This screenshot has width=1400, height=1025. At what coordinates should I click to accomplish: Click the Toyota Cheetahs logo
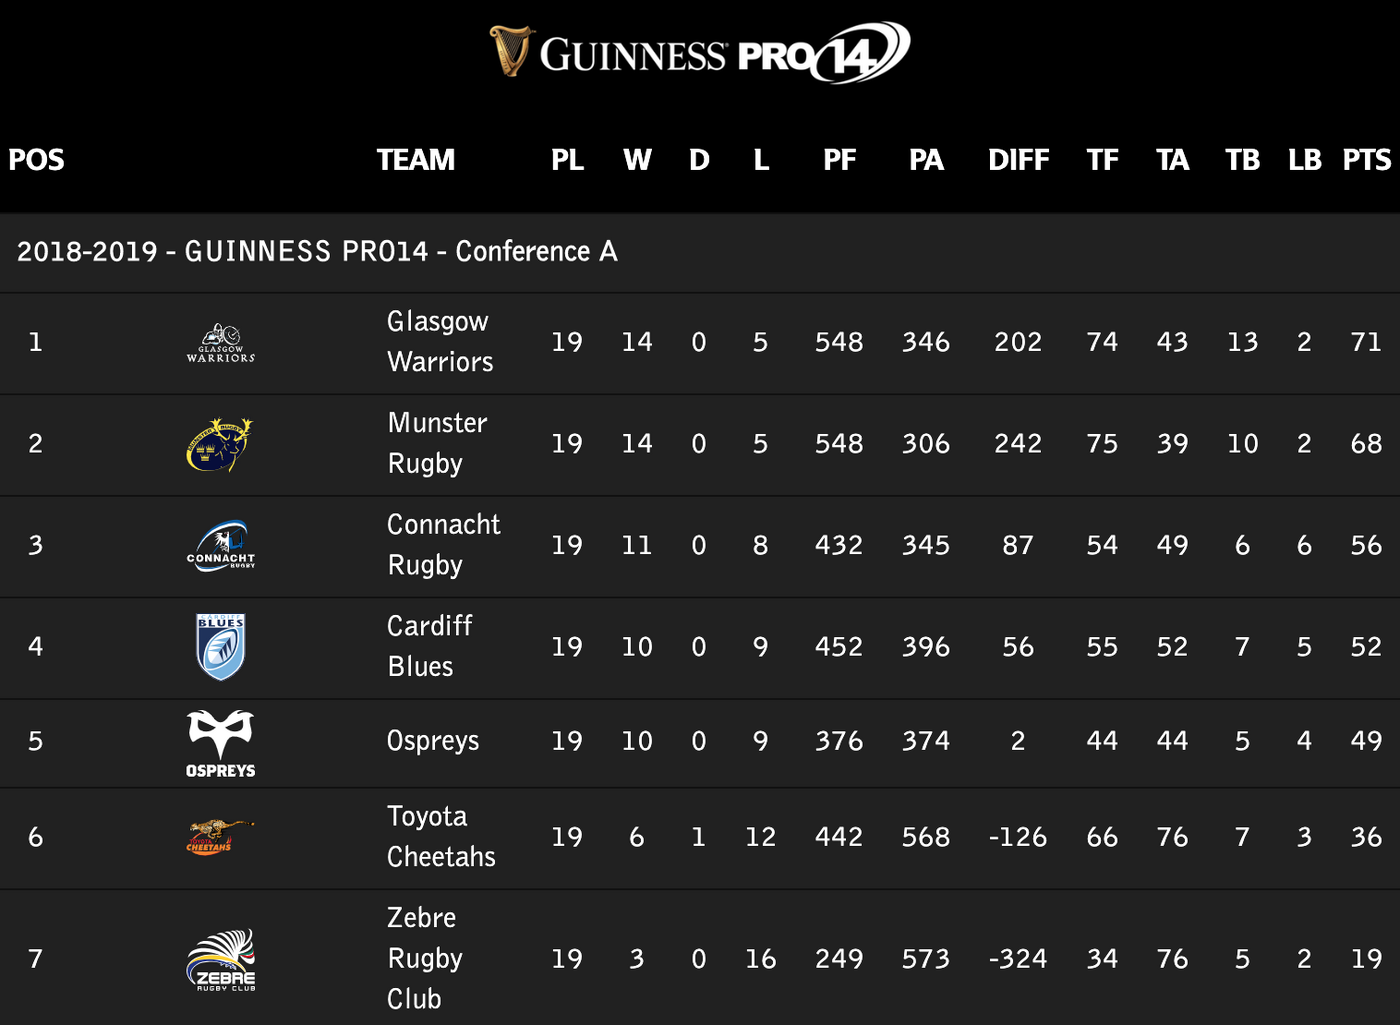coord(220,837)
